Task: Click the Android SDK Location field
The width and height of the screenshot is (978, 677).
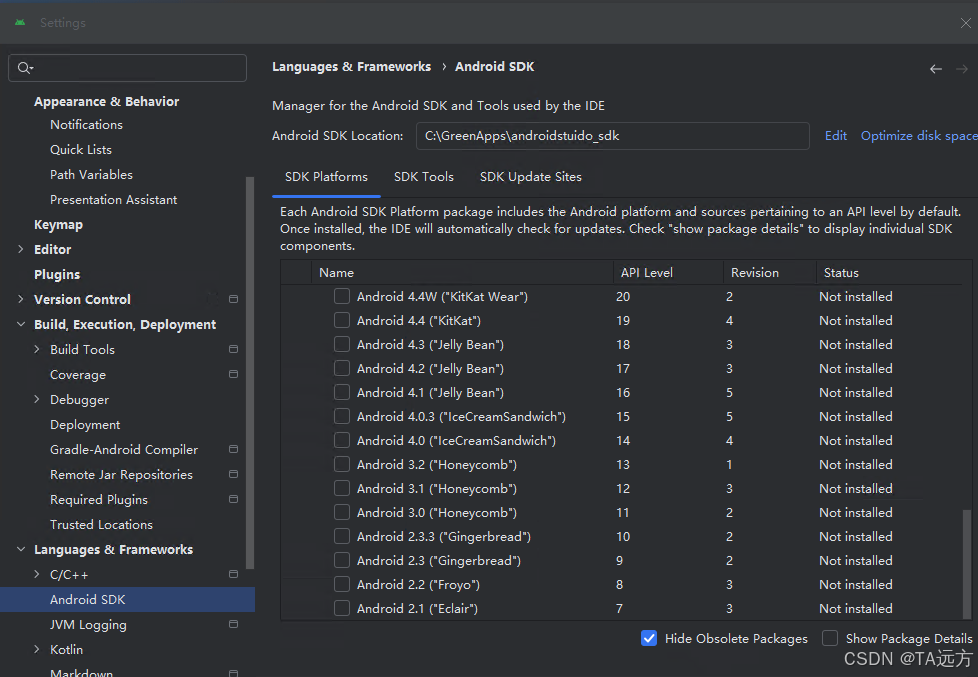Action: (x=612, y=136)
